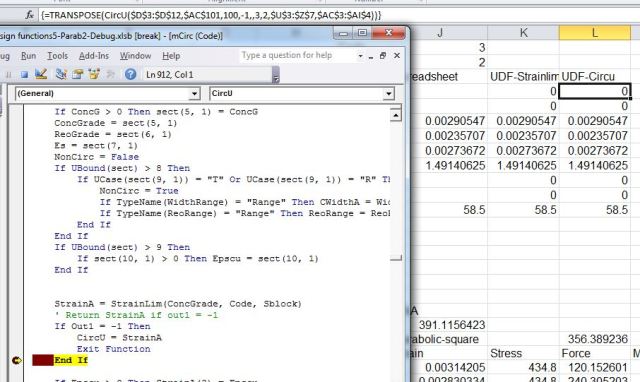Screen dimensions: 640x382
Task: Open the Add-Ins menu
Action: click(94, 56)
